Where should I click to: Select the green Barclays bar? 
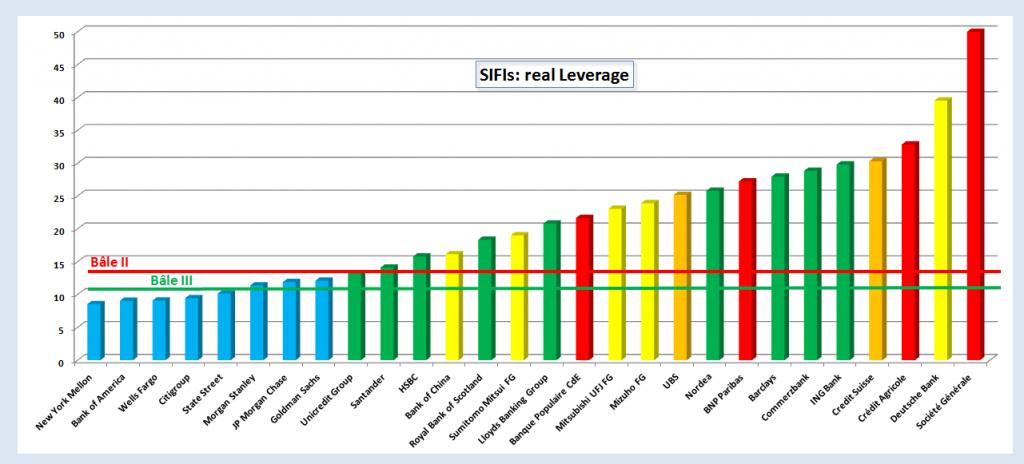(x=779, y=267)
